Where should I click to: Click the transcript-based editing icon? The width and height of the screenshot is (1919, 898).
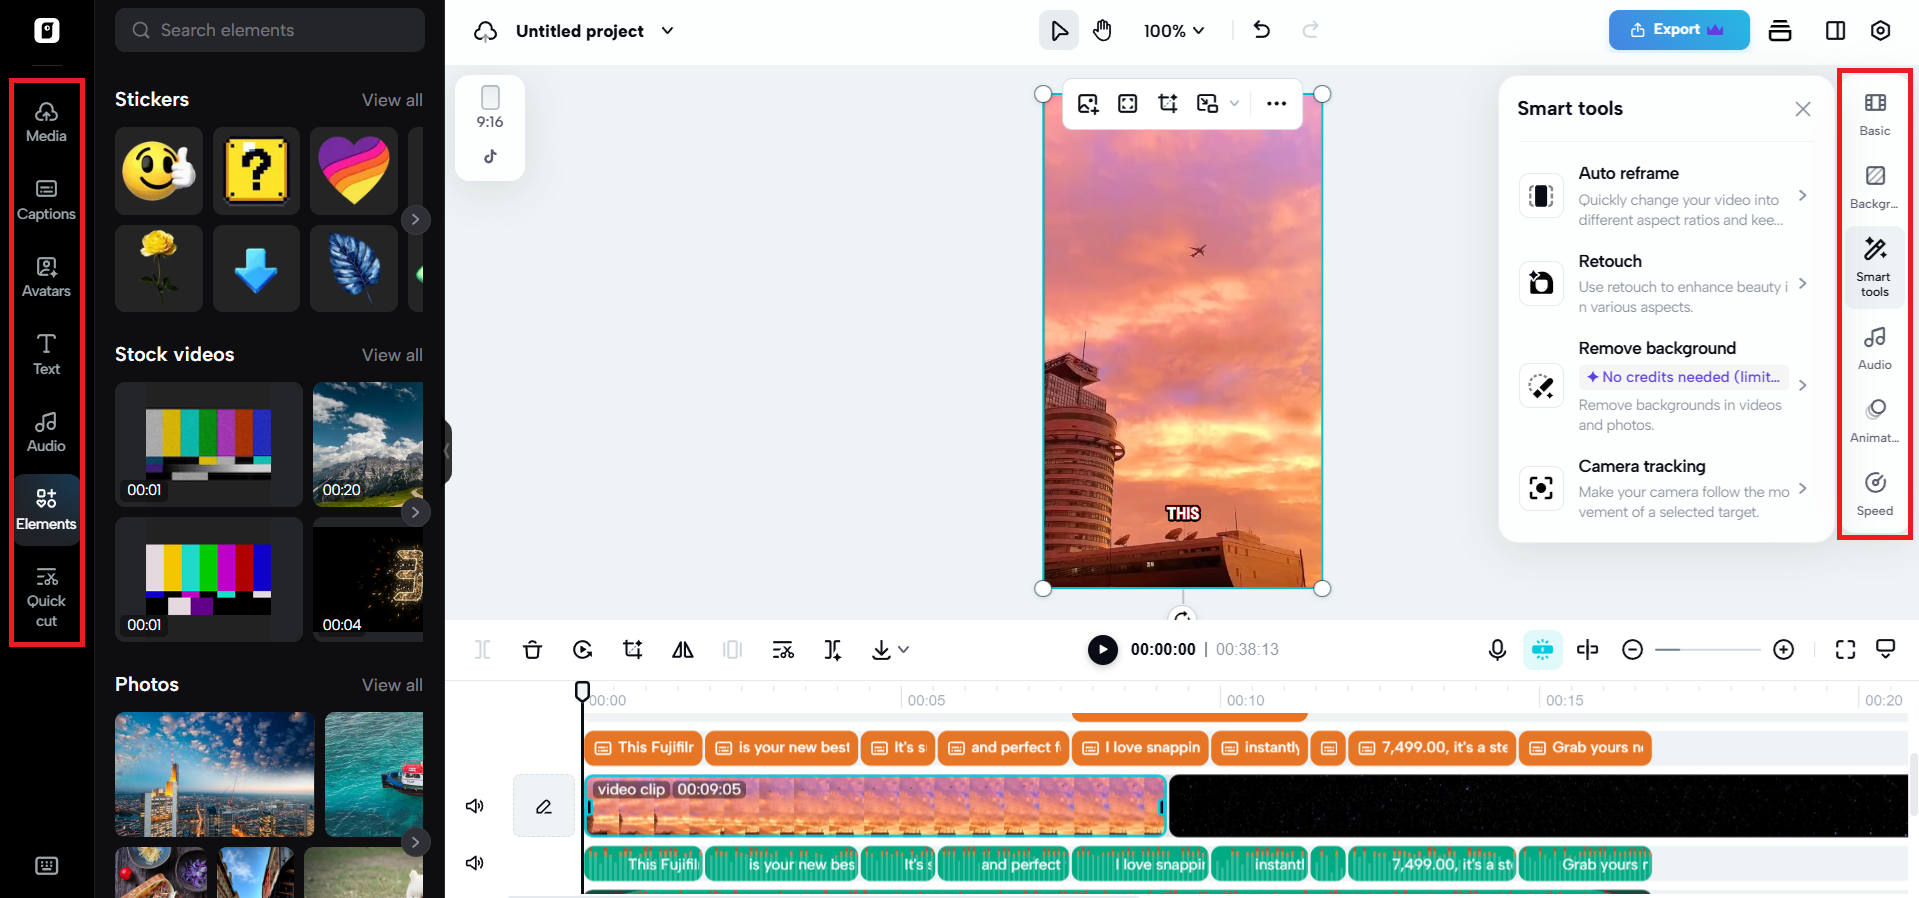tap(783, 650)
